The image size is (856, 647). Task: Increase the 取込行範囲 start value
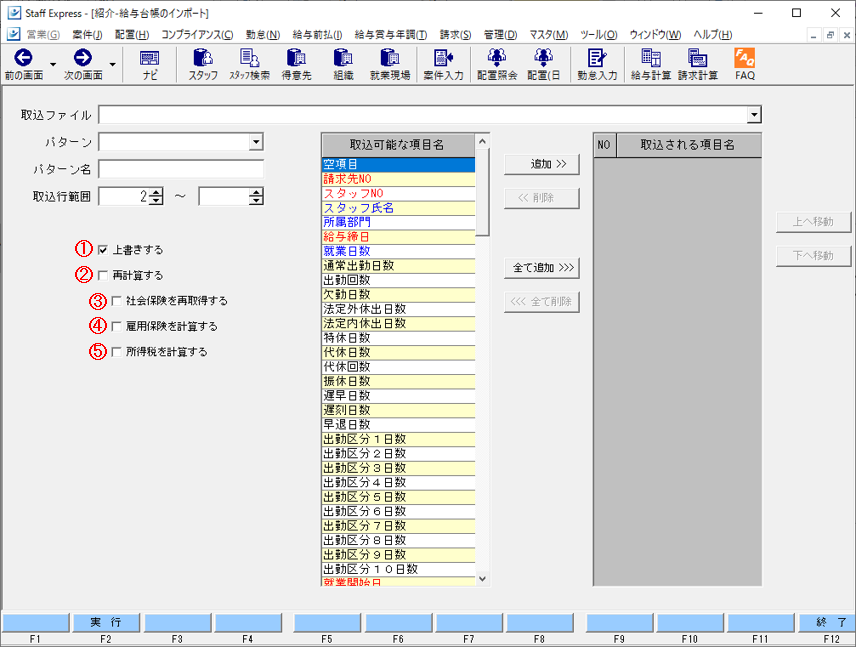156,192
